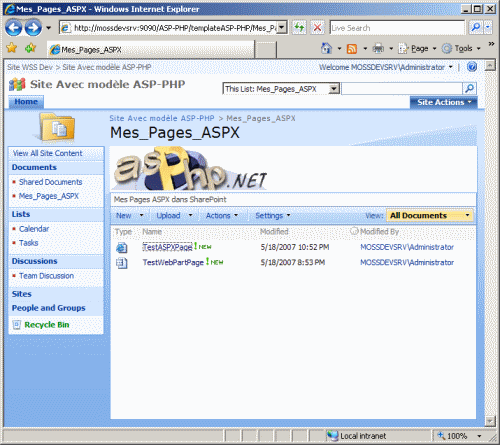Open the Home icon dropdown arrow
This screenshot has height=445, width=500.
[x=339, y=49]
